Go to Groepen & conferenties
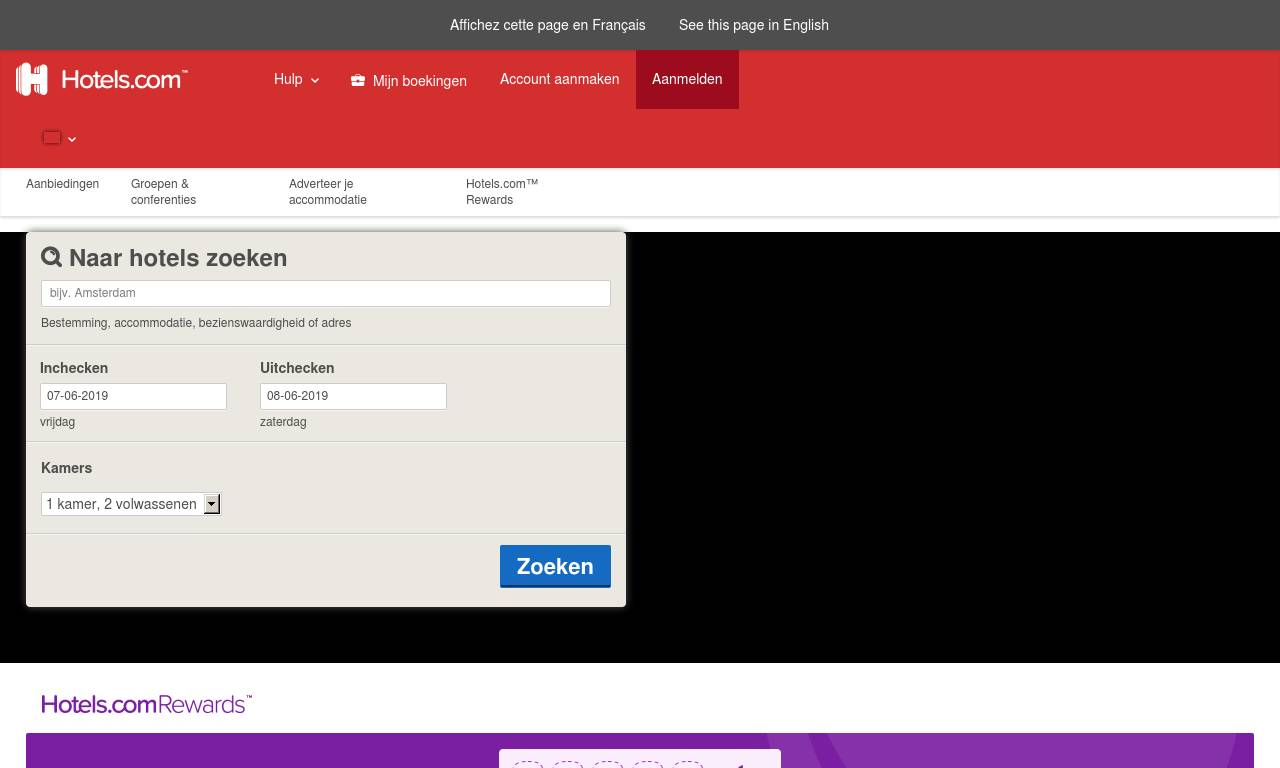Viewport: 1280px width, 768px height. 163,191
